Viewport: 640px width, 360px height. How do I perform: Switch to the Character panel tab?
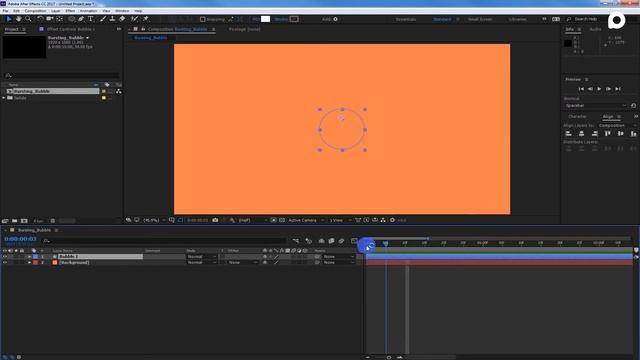[x=578, y=117]
